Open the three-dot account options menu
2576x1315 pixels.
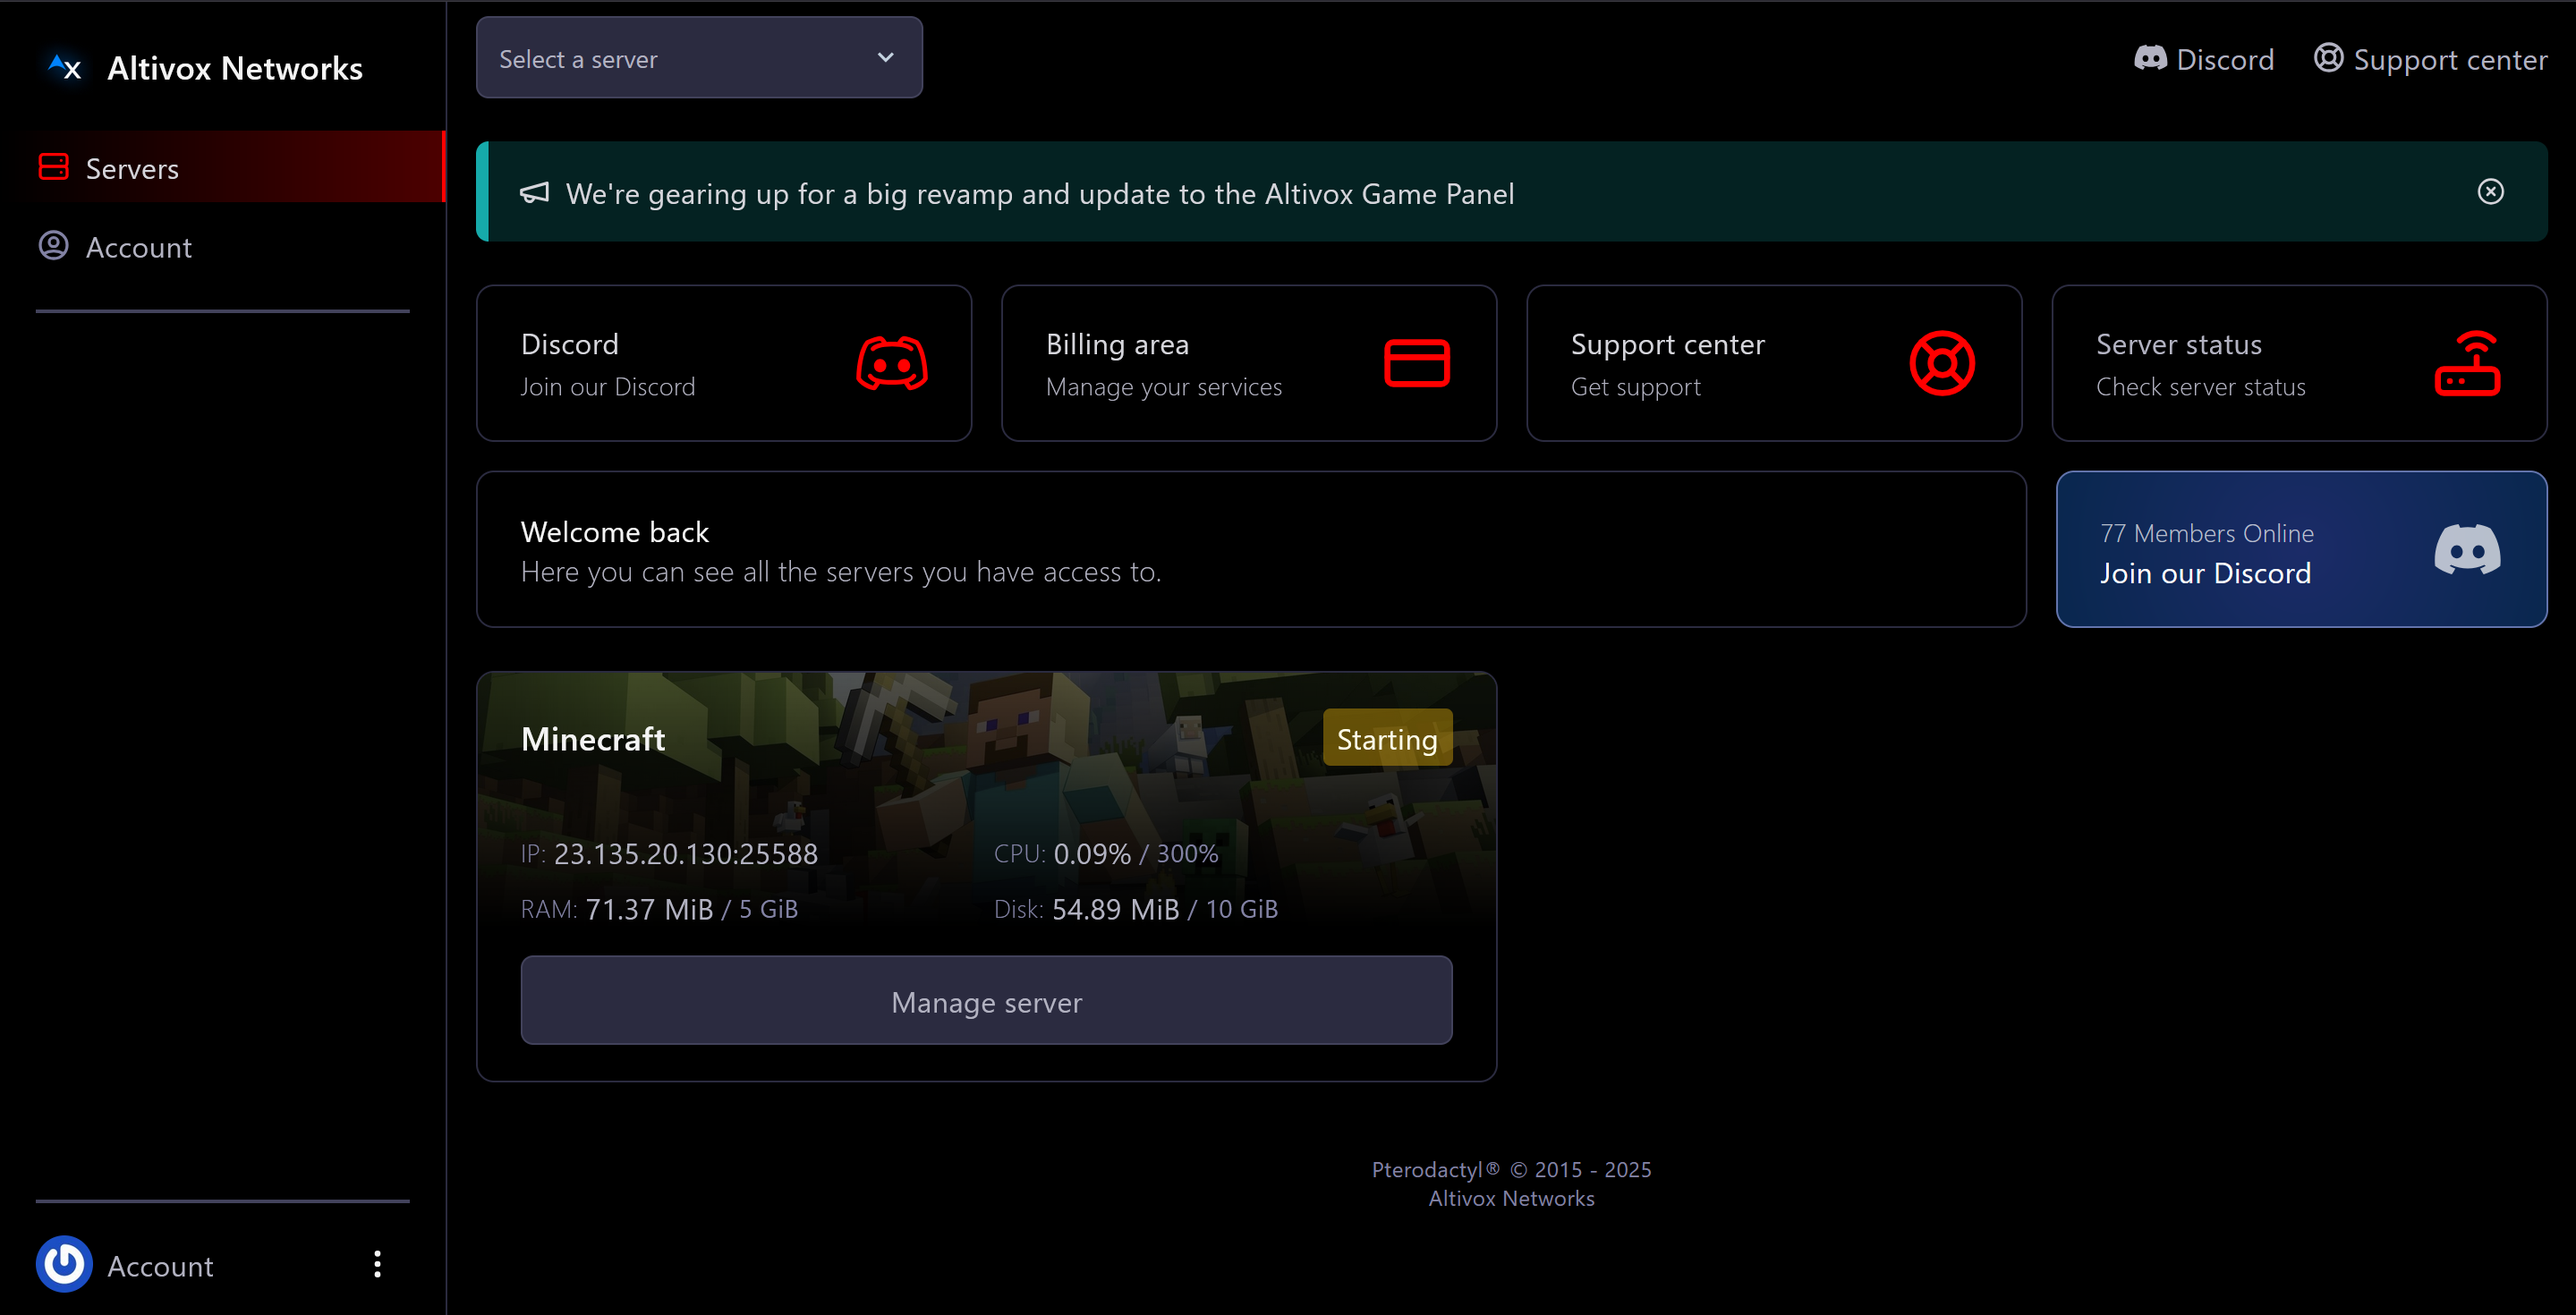click(x=377, y=1264)
